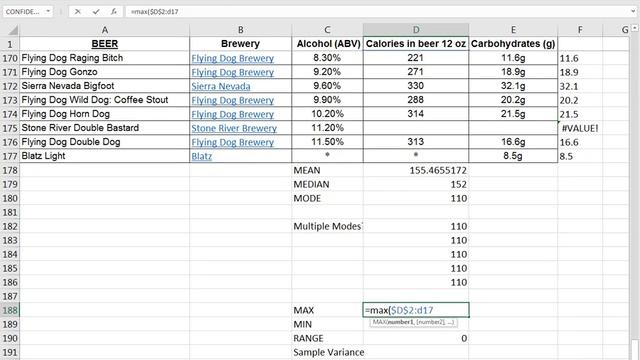Click the Sample Variance label cell
Viewport: 640px width, 360px height.
(x=328, y=352)
